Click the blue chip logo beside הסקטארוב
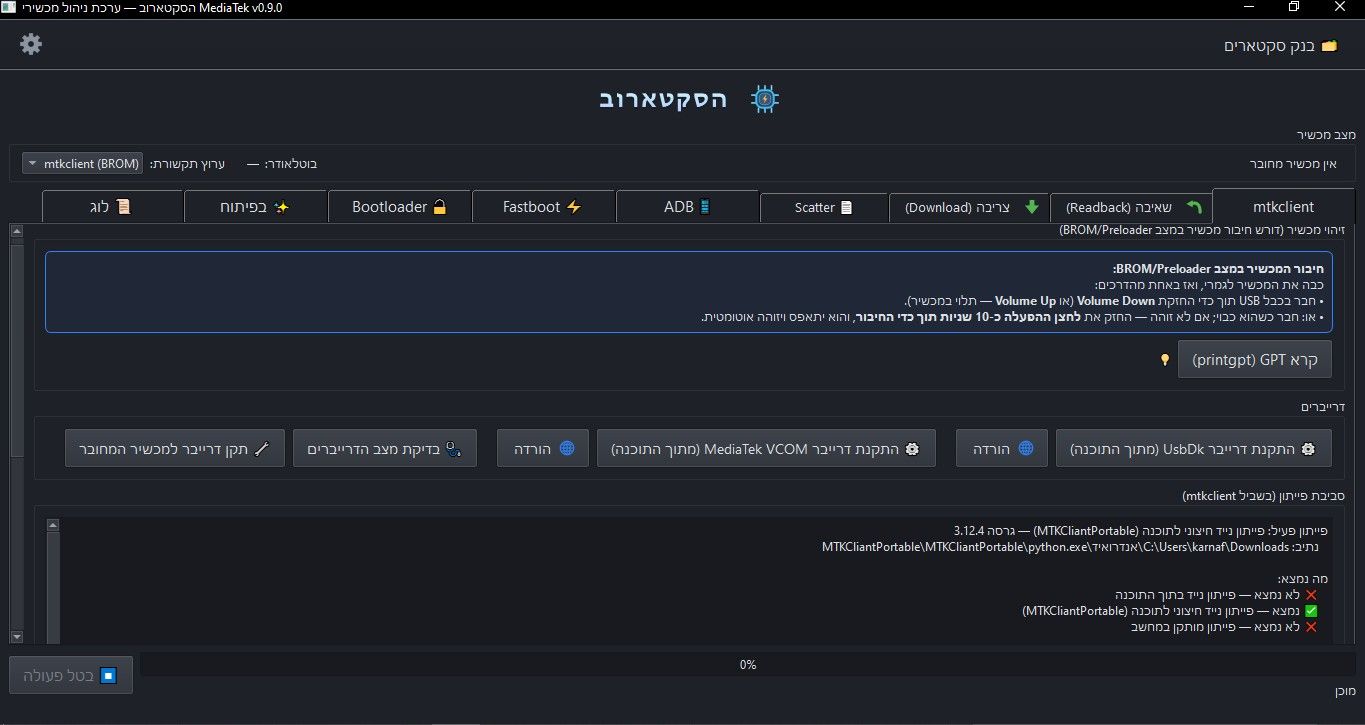This screenshot has width=1365, height=725. click(765, 99)
